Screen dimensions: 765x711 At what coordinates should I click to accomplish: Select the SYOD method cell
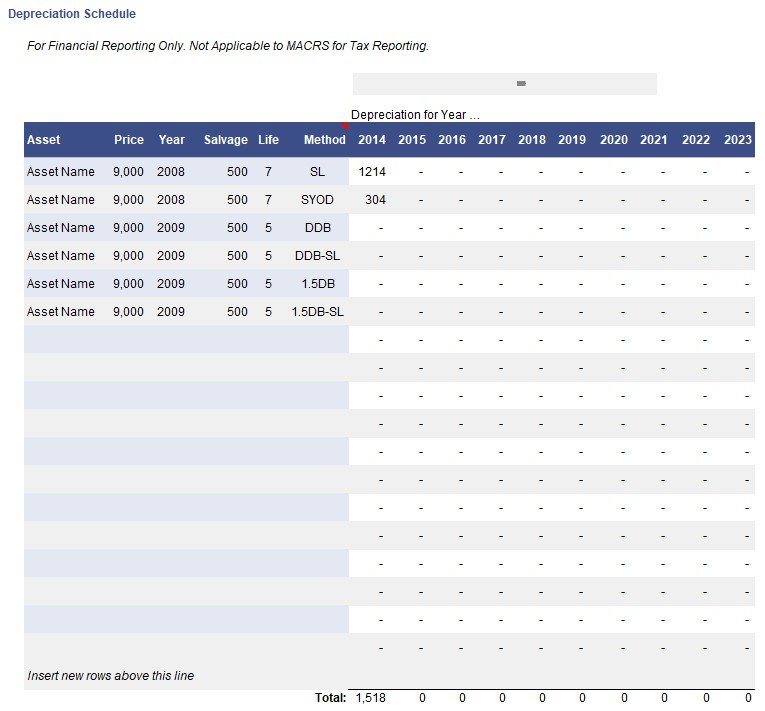click(317, 200)
